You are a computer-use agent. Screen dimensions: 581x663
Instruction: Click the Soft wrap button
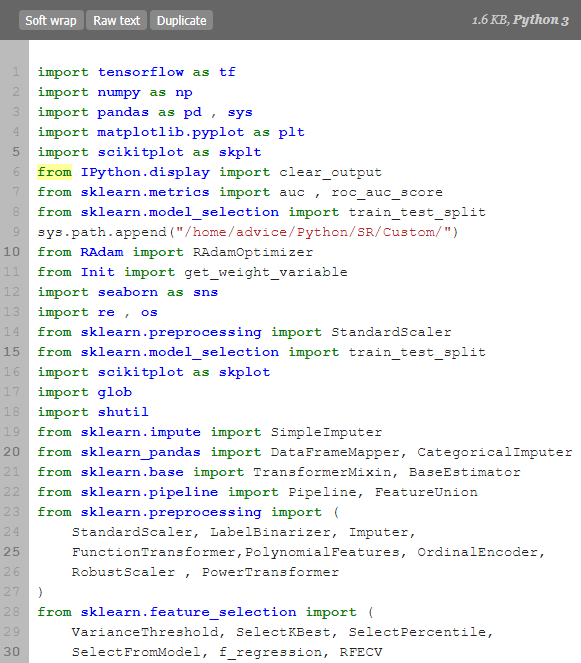pos(51,20)
